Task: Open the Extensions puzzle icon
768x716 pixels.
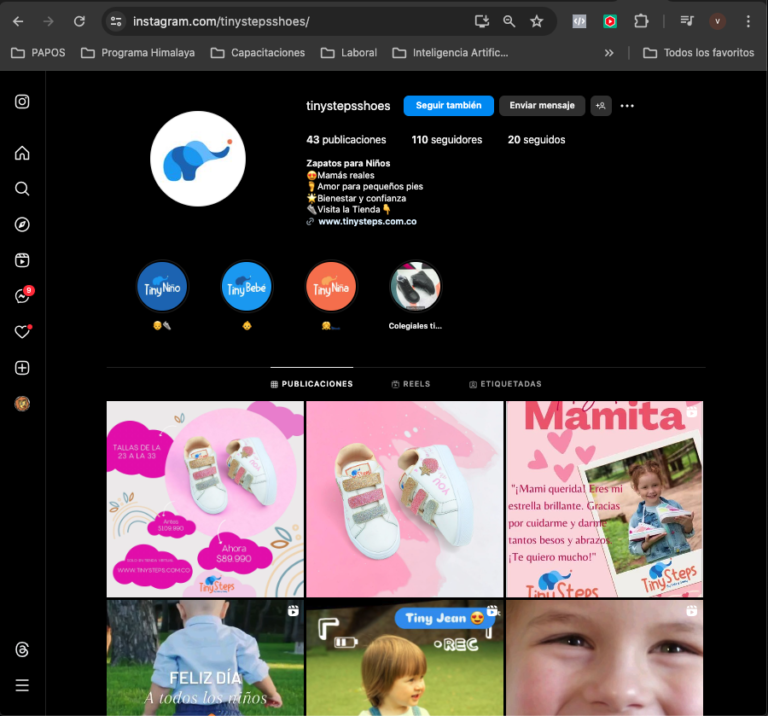Action: [641, 21]
